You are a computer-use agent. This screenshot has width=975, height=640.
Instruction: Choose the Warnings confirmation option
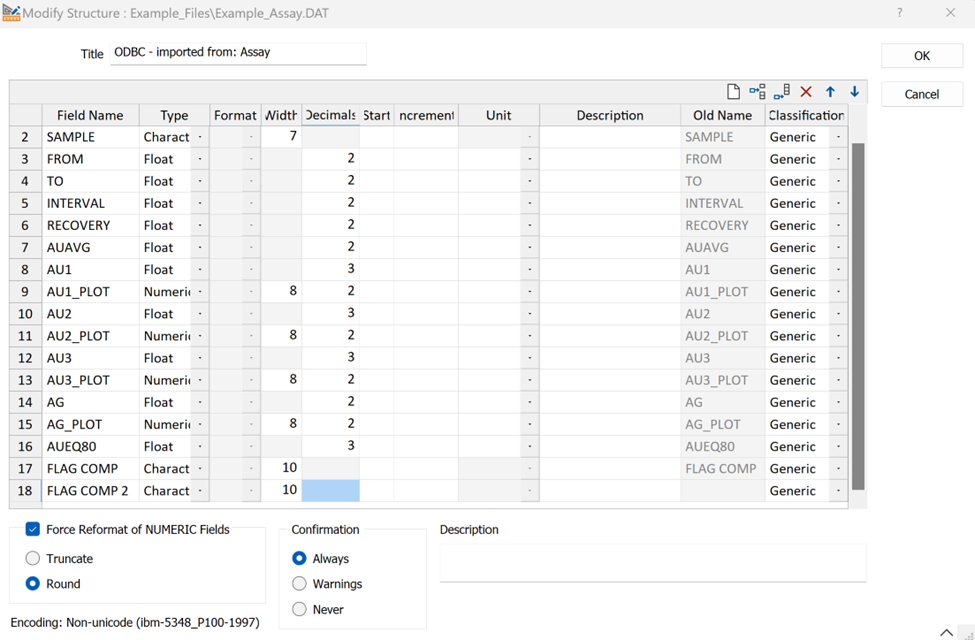[x=297, y=583]
